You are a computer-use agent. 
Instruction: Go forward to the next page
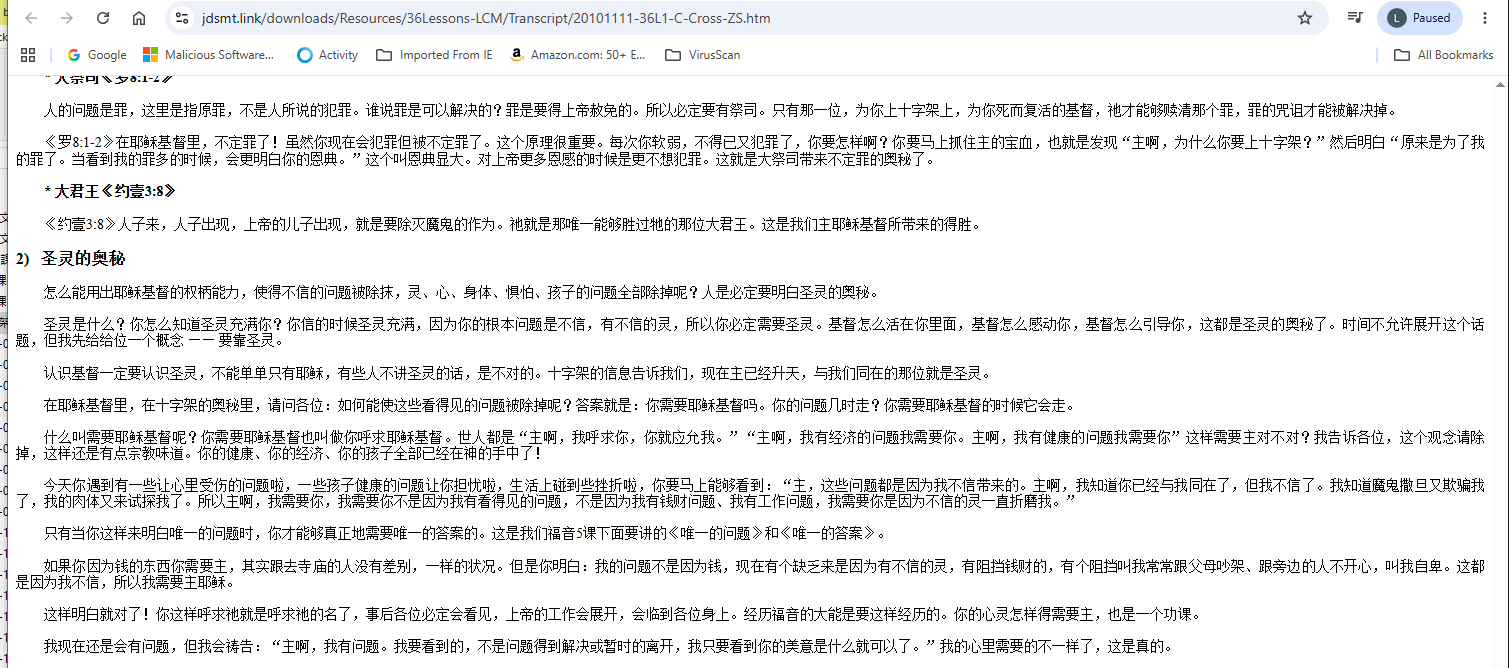67,18
